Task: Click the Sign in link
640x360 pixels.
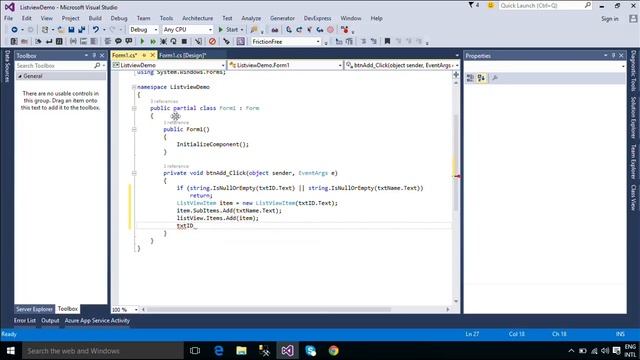Action: [x=609, y=19]
